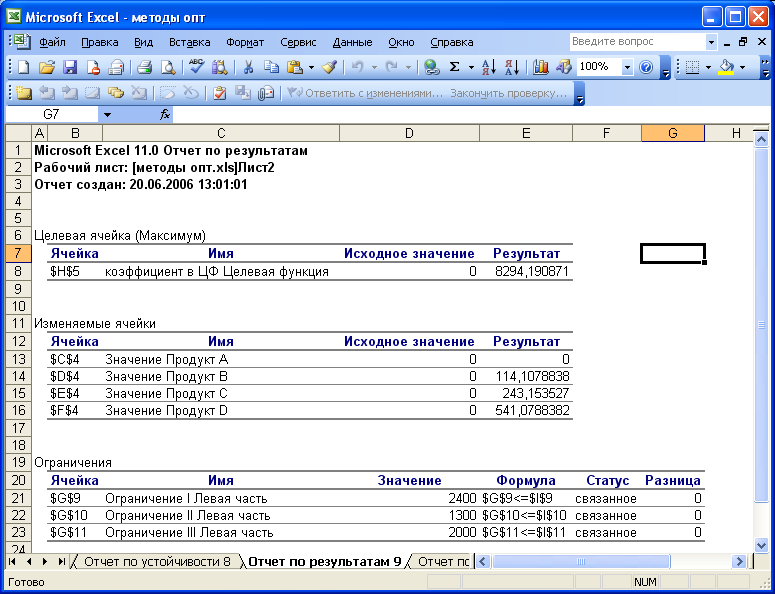Click the Send to Mail Recipient paperclip icon
Viewport: 775px width, 594px height.
[266, 92]
